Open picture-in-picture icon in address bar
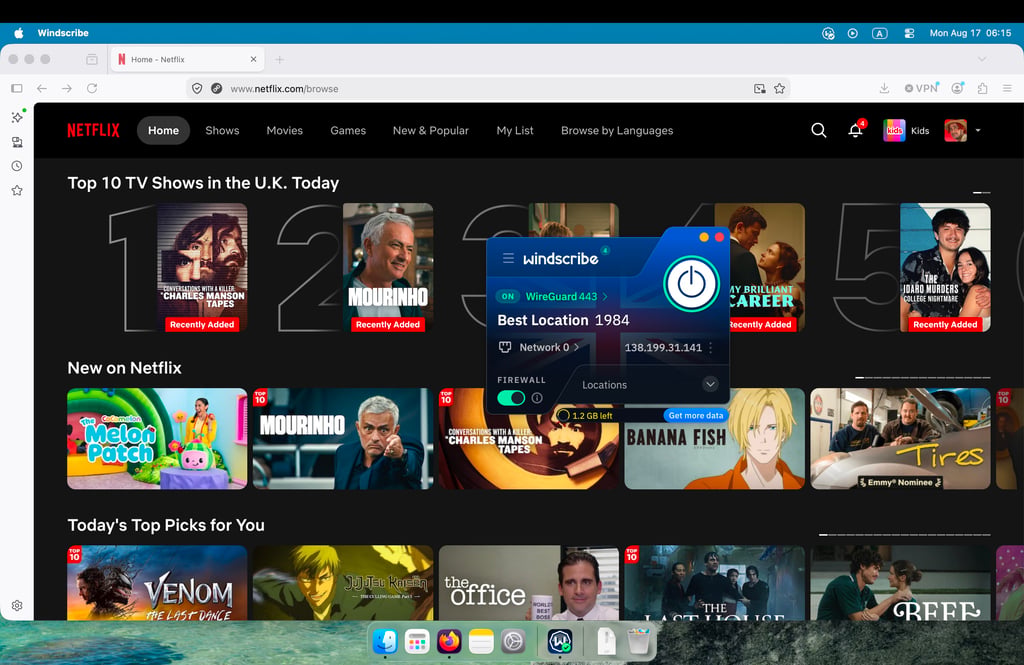 point(760,88)
